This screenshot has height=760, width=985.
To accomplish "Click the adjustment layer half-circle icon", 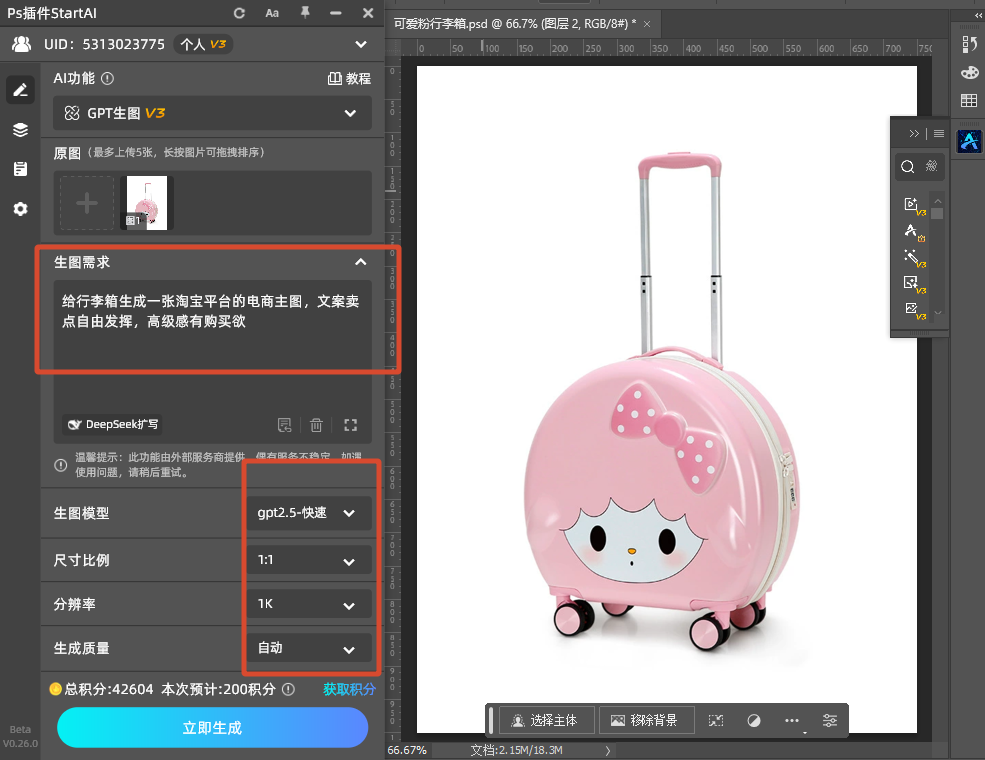I will (754, 720).
